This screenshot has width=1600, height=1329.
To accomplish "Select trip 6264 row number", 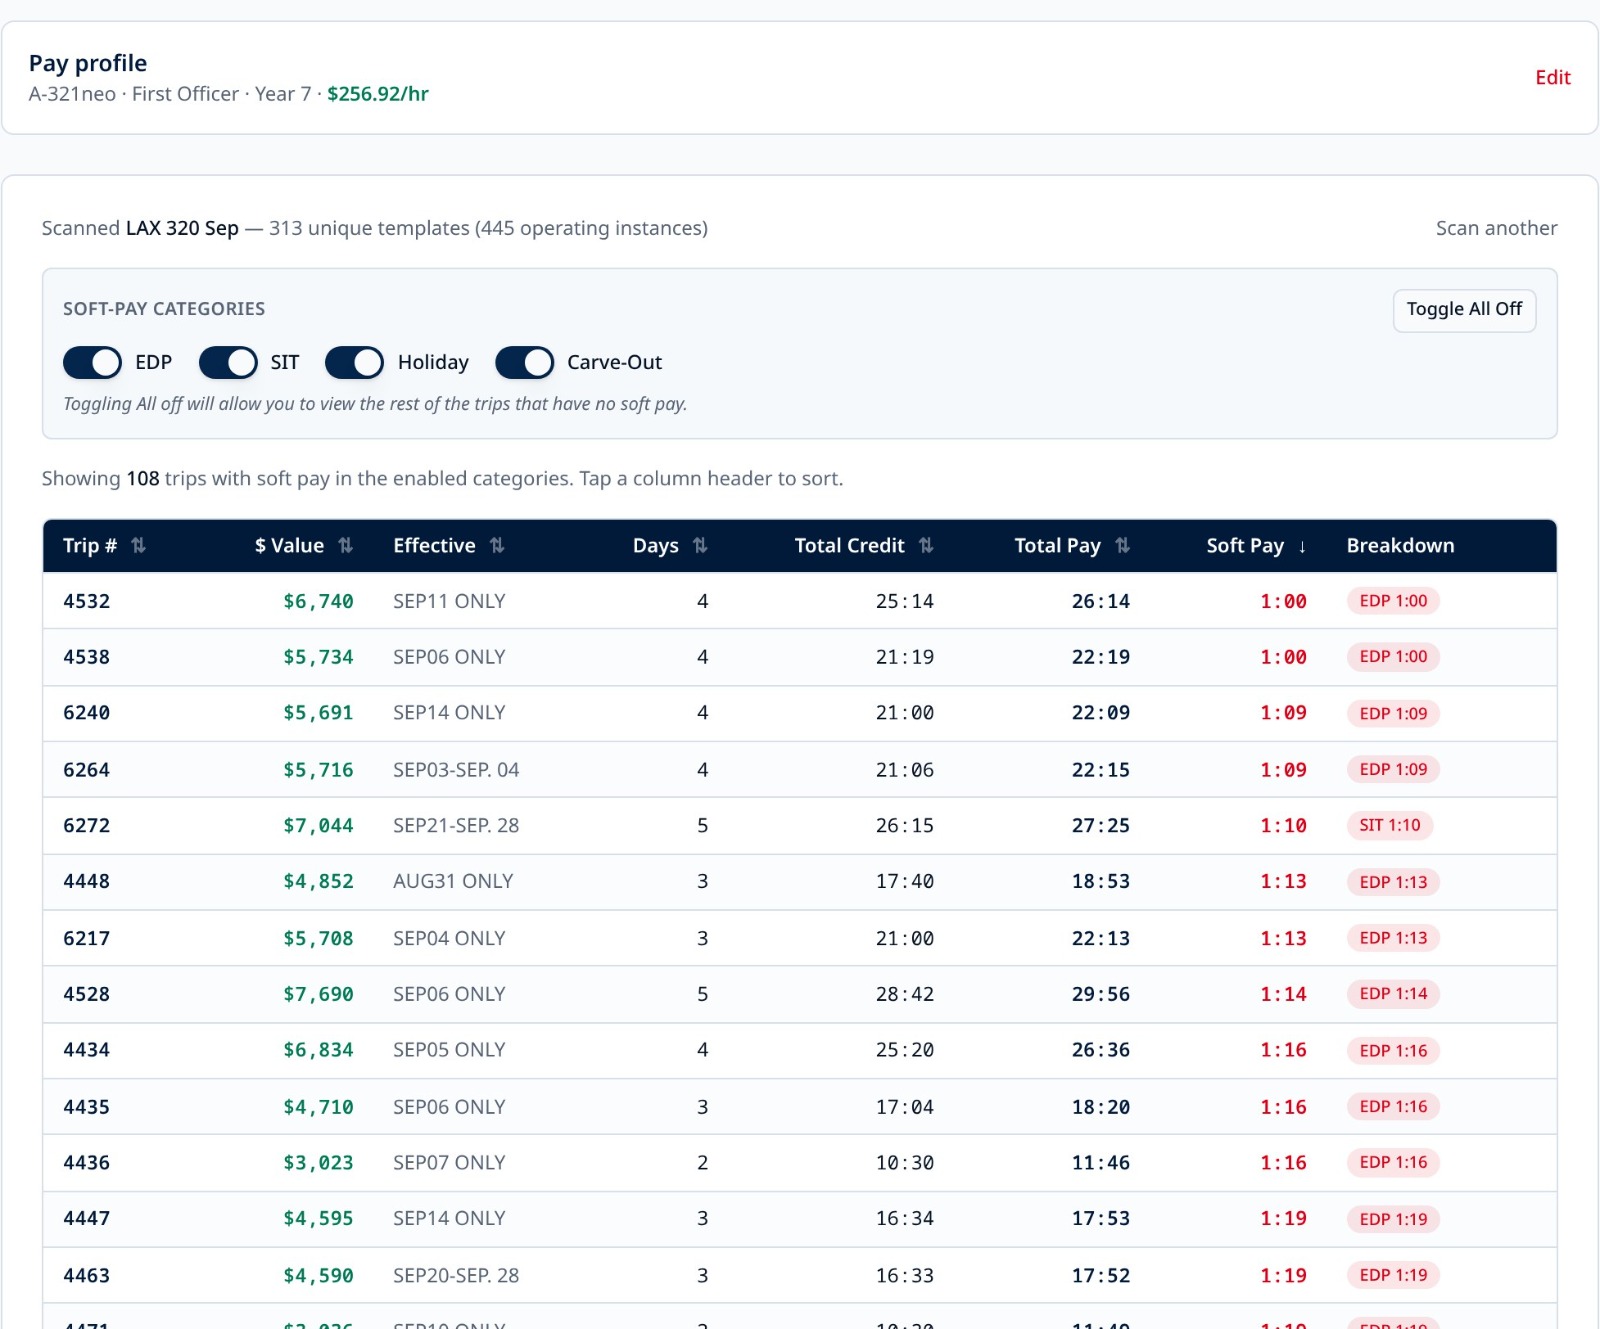I will pyautogui.click(x=86, y=770).
